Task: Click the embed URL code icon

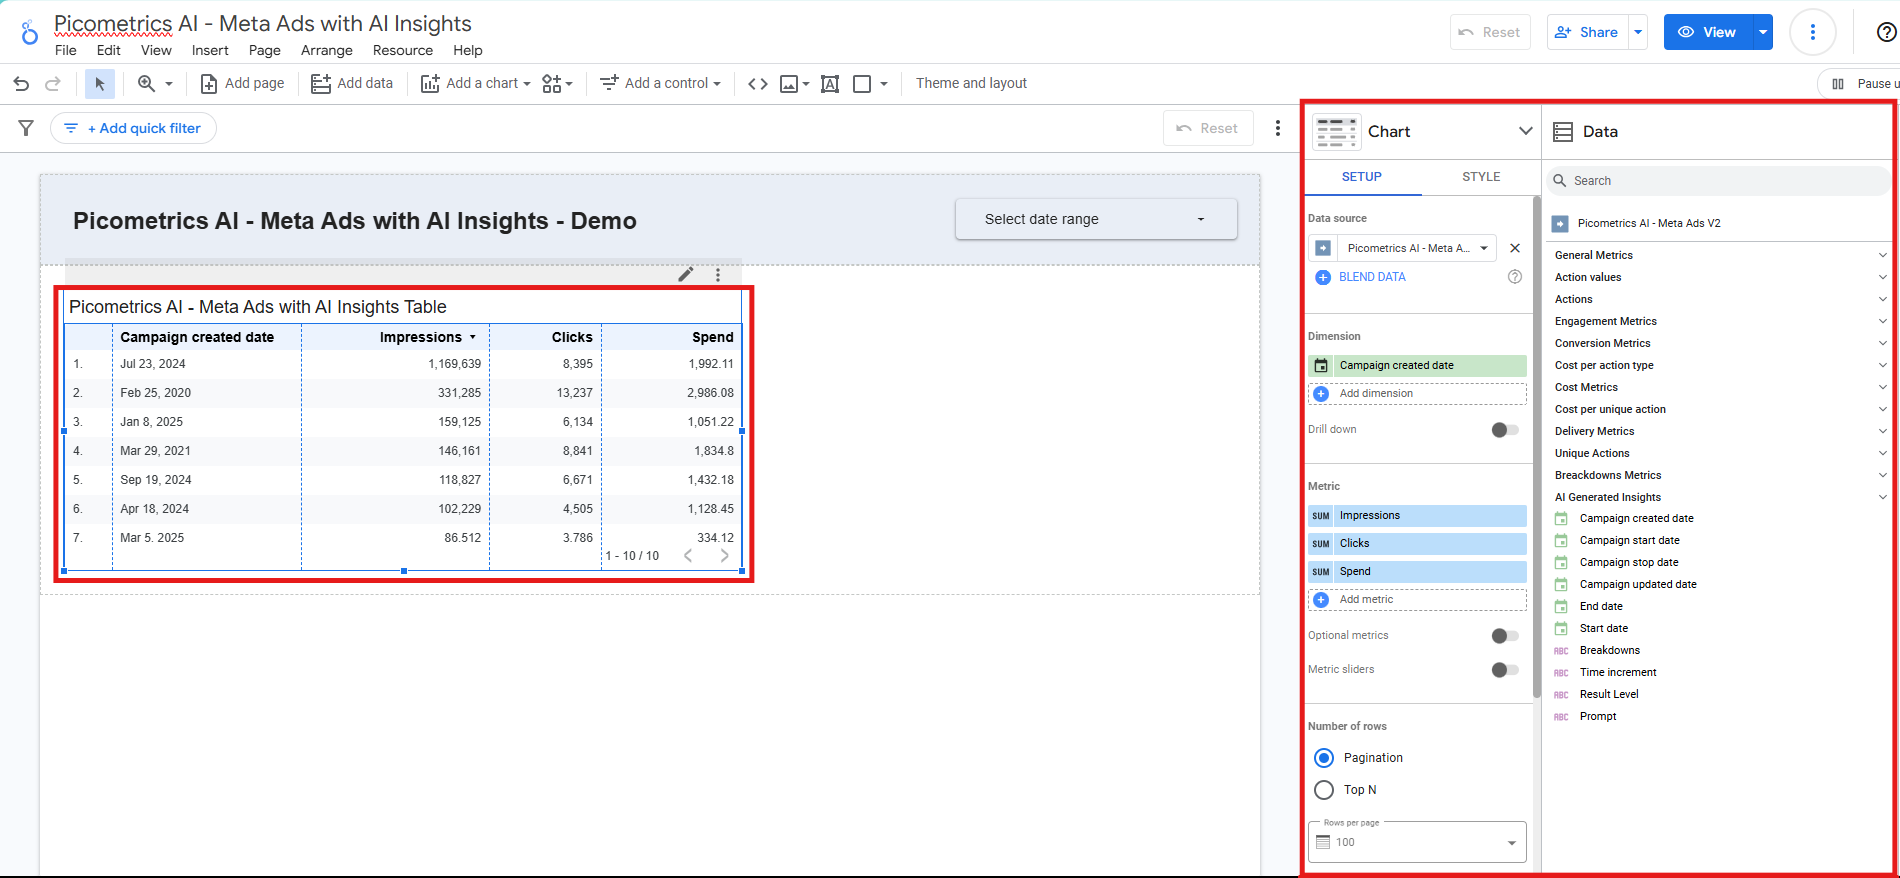Action: pyautogui.click(x=758, y=84)
